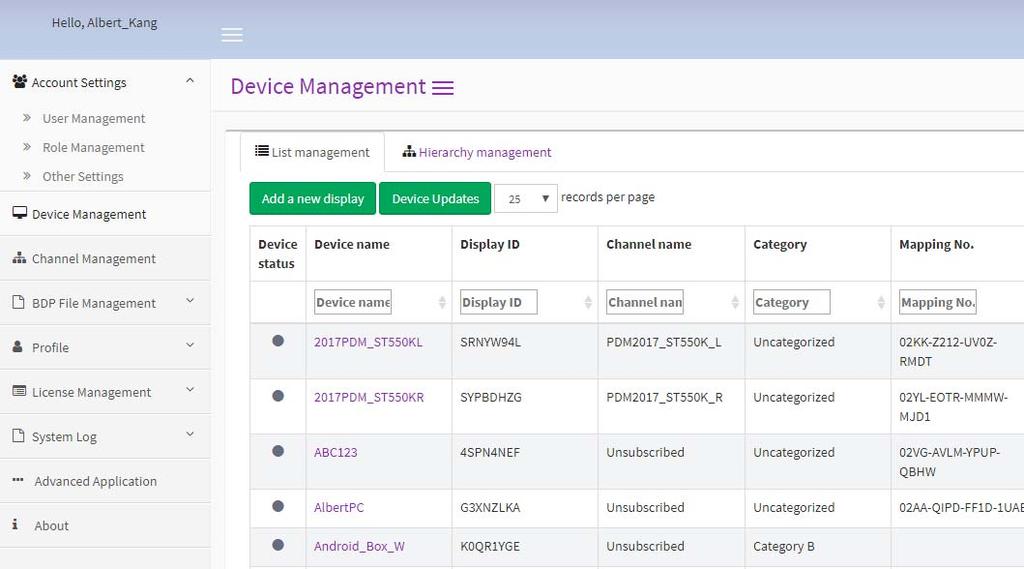The width and height of the screenshot is (1024, 569).
Task: Open the About page in sidebar
Action: pos(105,525)
